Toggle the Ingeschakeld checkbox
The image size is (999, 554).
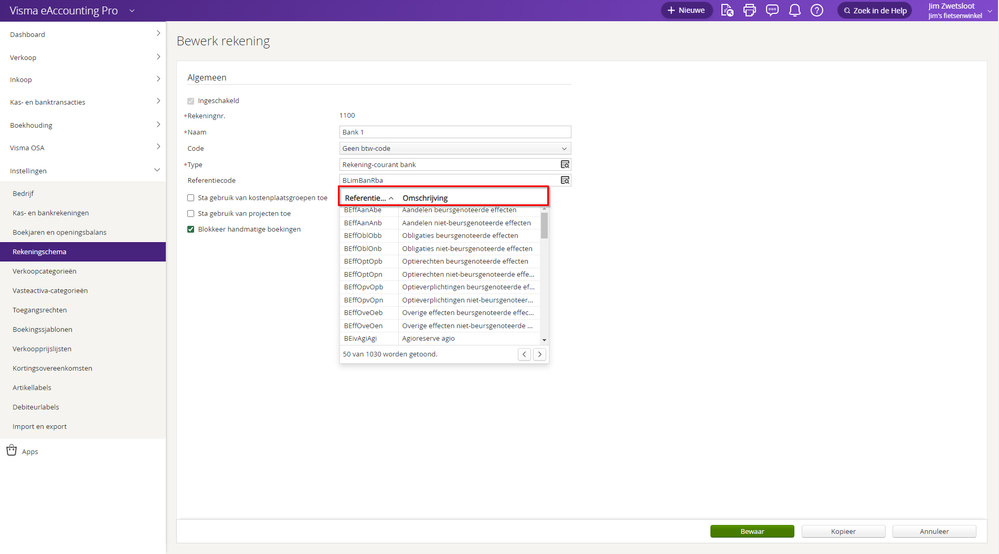pos(190,101)
